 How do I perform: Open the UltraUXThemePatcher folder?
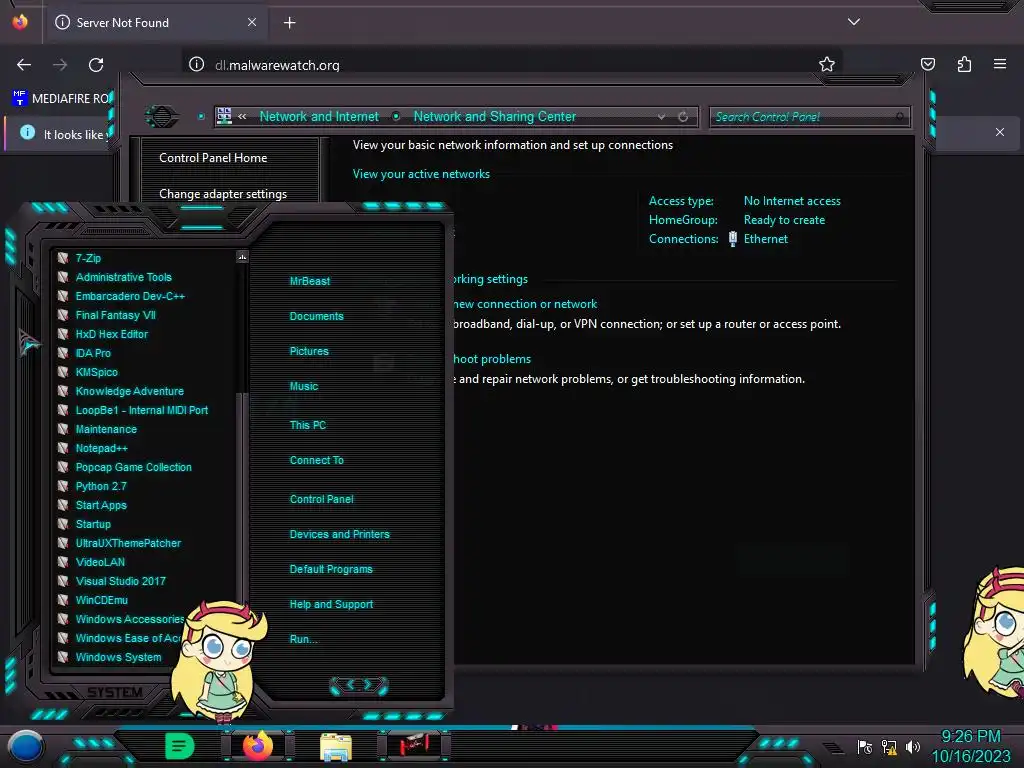(x=128, y=543)
